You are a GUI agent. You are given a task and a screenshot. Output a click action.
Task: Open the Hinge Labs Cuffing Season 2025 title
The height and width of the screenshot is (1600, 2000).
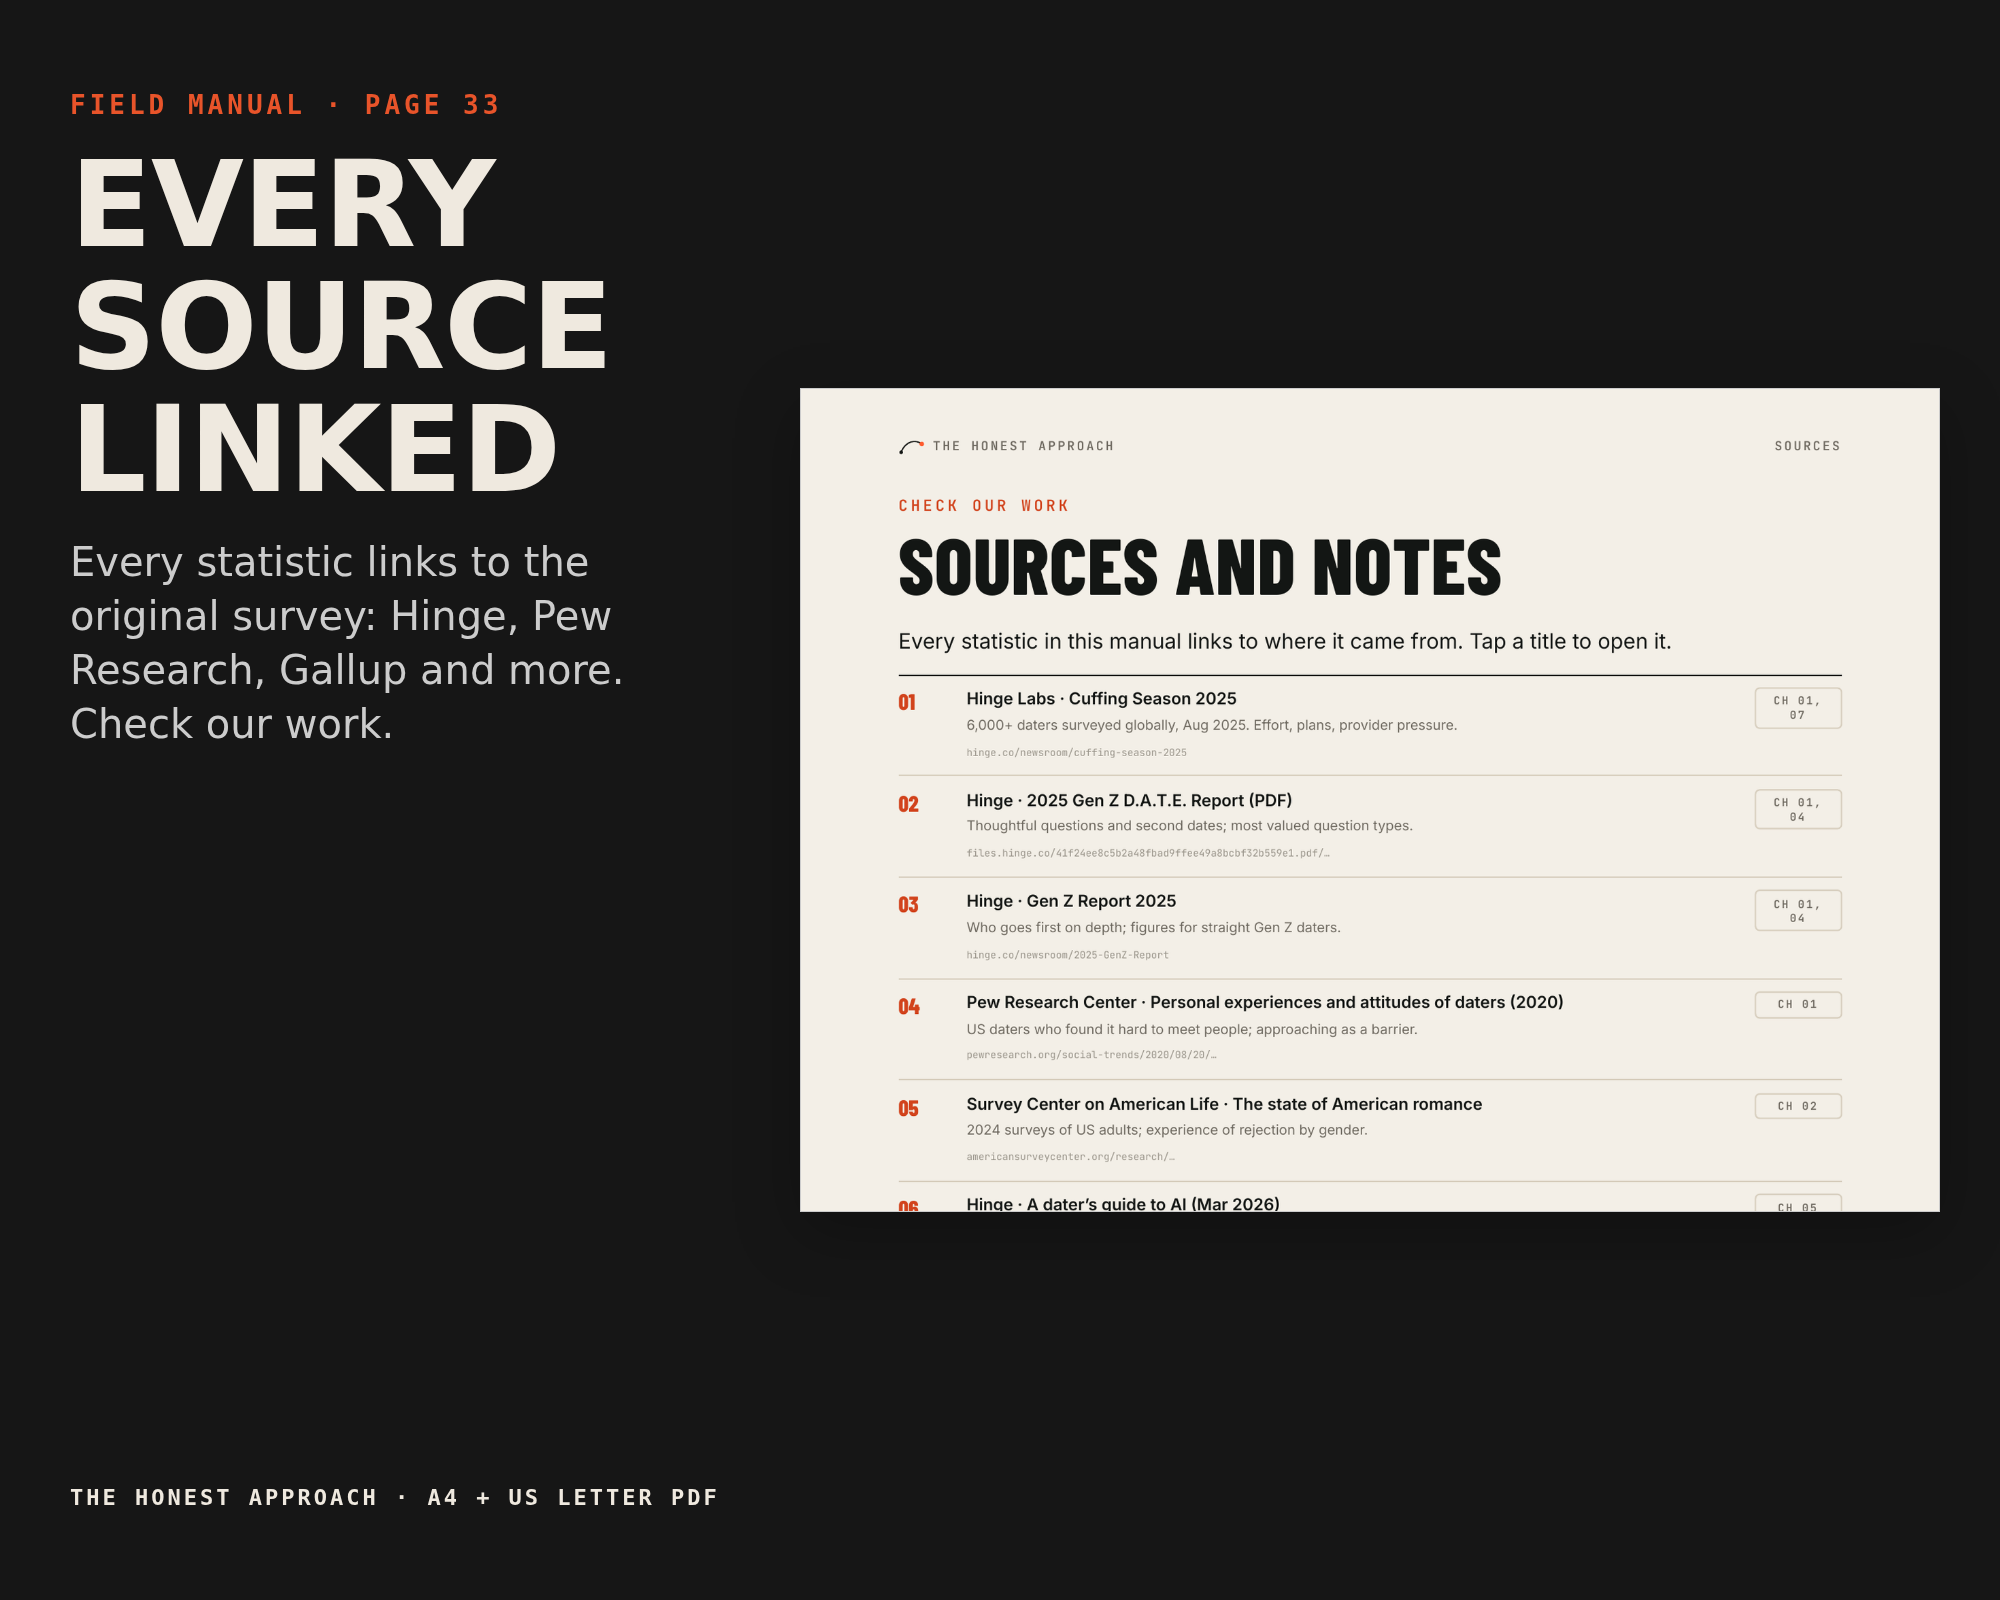click(x=1101, y=699)
